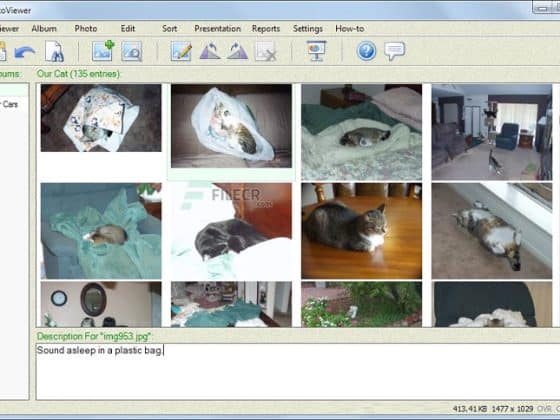Click the 413.41 KB file size in status bar
This screenshot has width=560, height=420.
pos(469,409)
